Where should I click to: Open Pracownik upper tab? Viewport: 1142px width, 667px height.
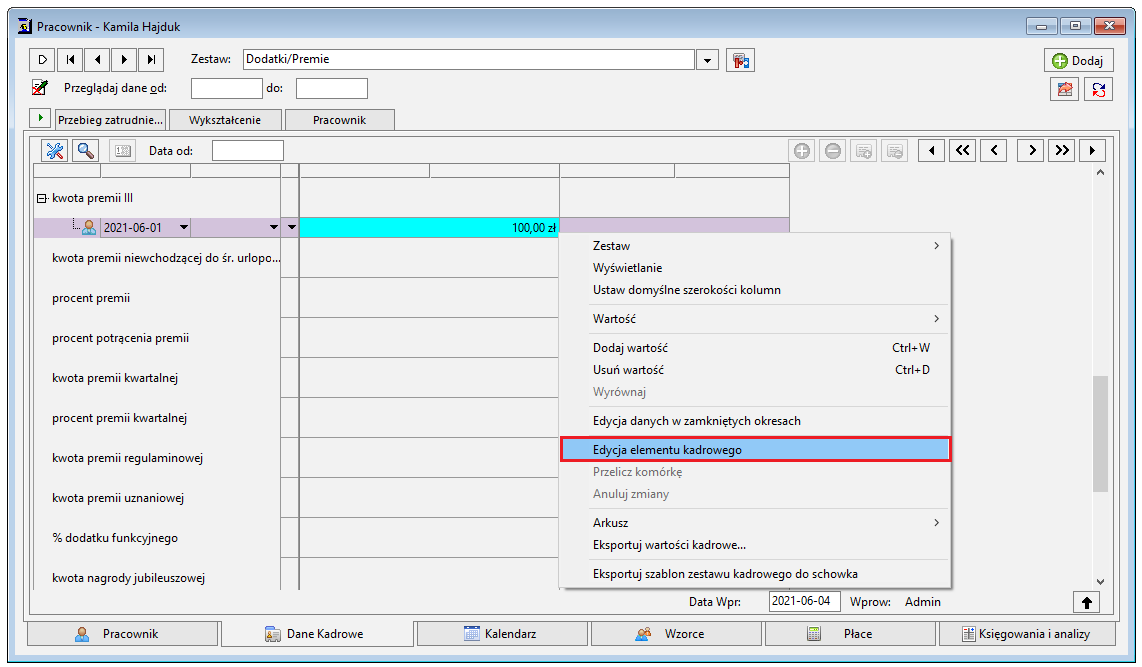(x=339, y=120)
